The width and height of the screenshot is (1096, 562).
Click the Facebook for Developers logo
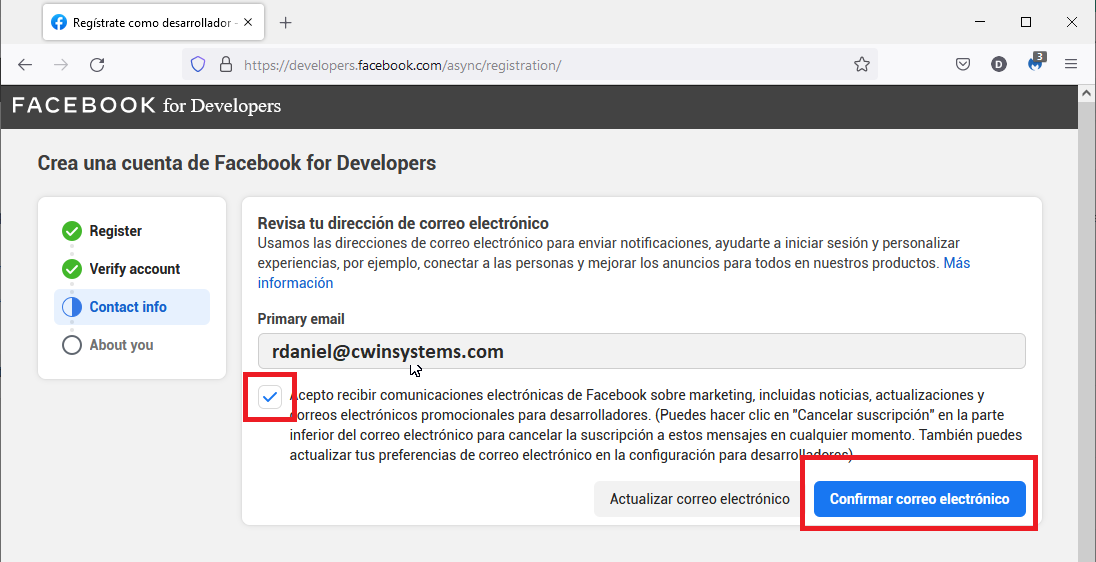click(146, 106)
